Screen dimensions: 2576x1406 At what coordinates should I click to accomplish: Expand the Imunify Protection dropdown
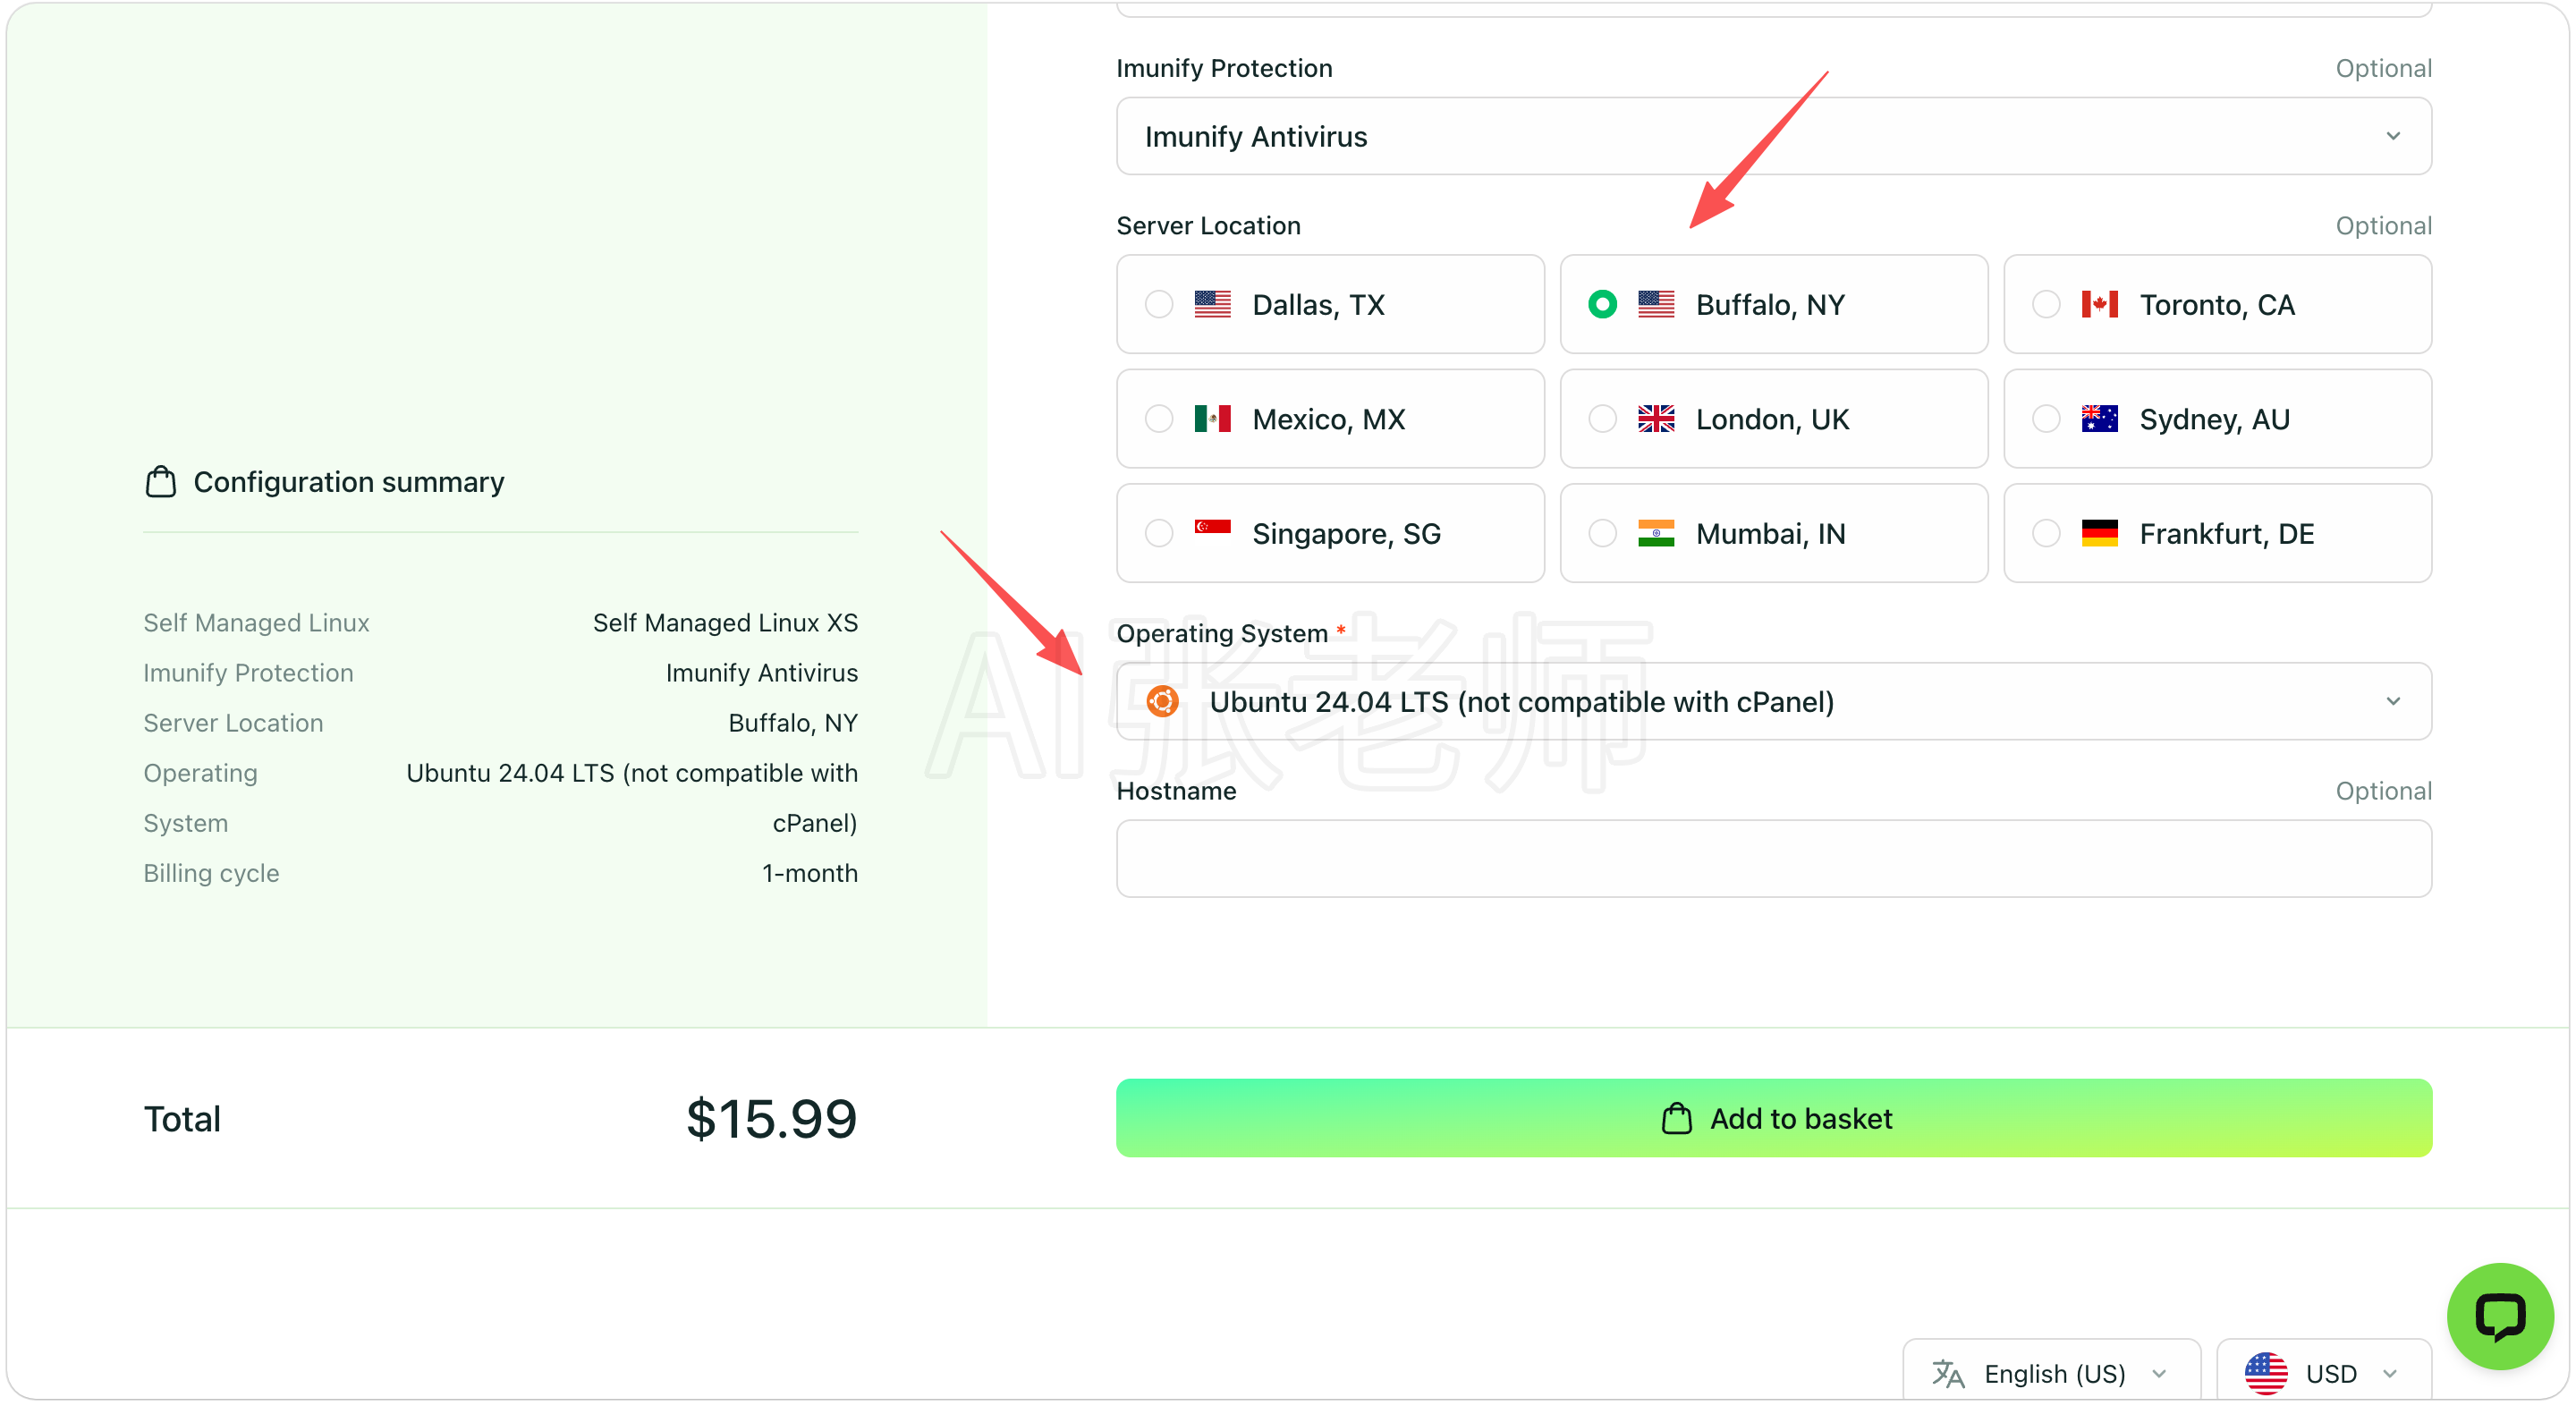(x=1773, y=136)
